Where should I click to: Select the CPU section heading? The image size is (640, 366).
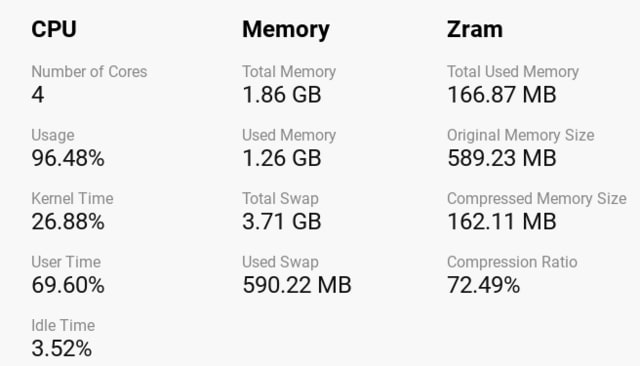(x=54, y=29)
